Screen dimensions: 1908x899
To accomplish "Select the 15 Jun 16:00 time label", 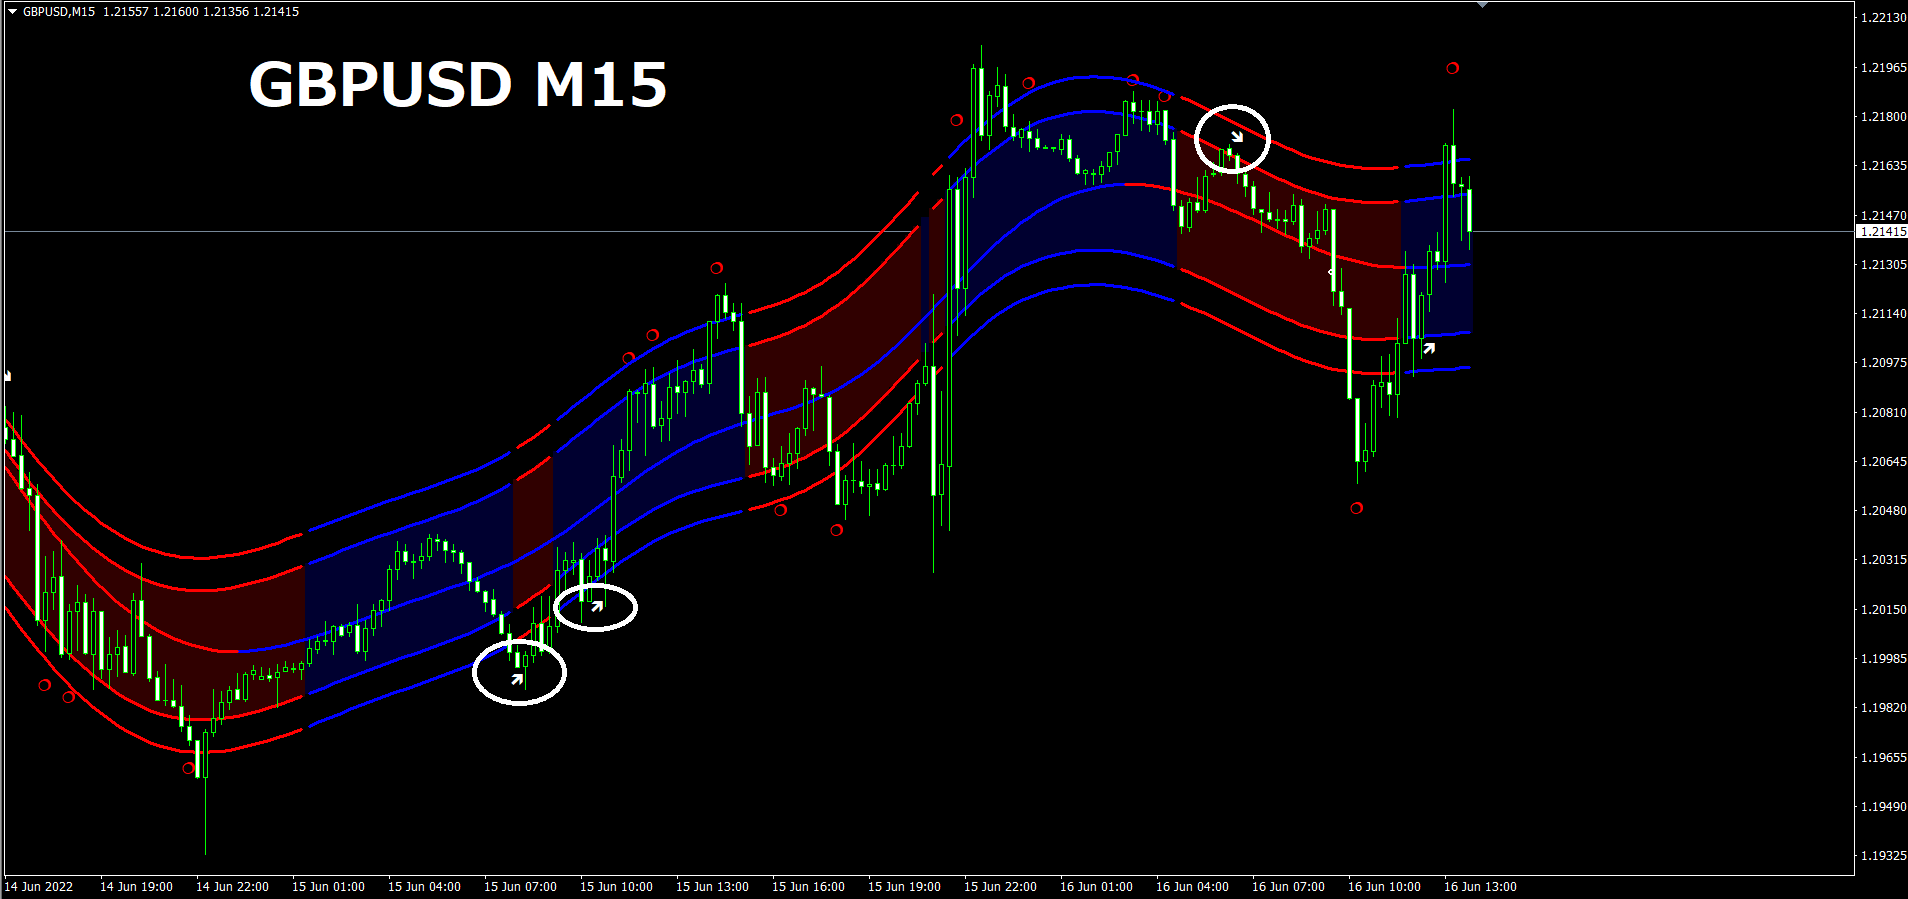I will click(x=808, y=887).
